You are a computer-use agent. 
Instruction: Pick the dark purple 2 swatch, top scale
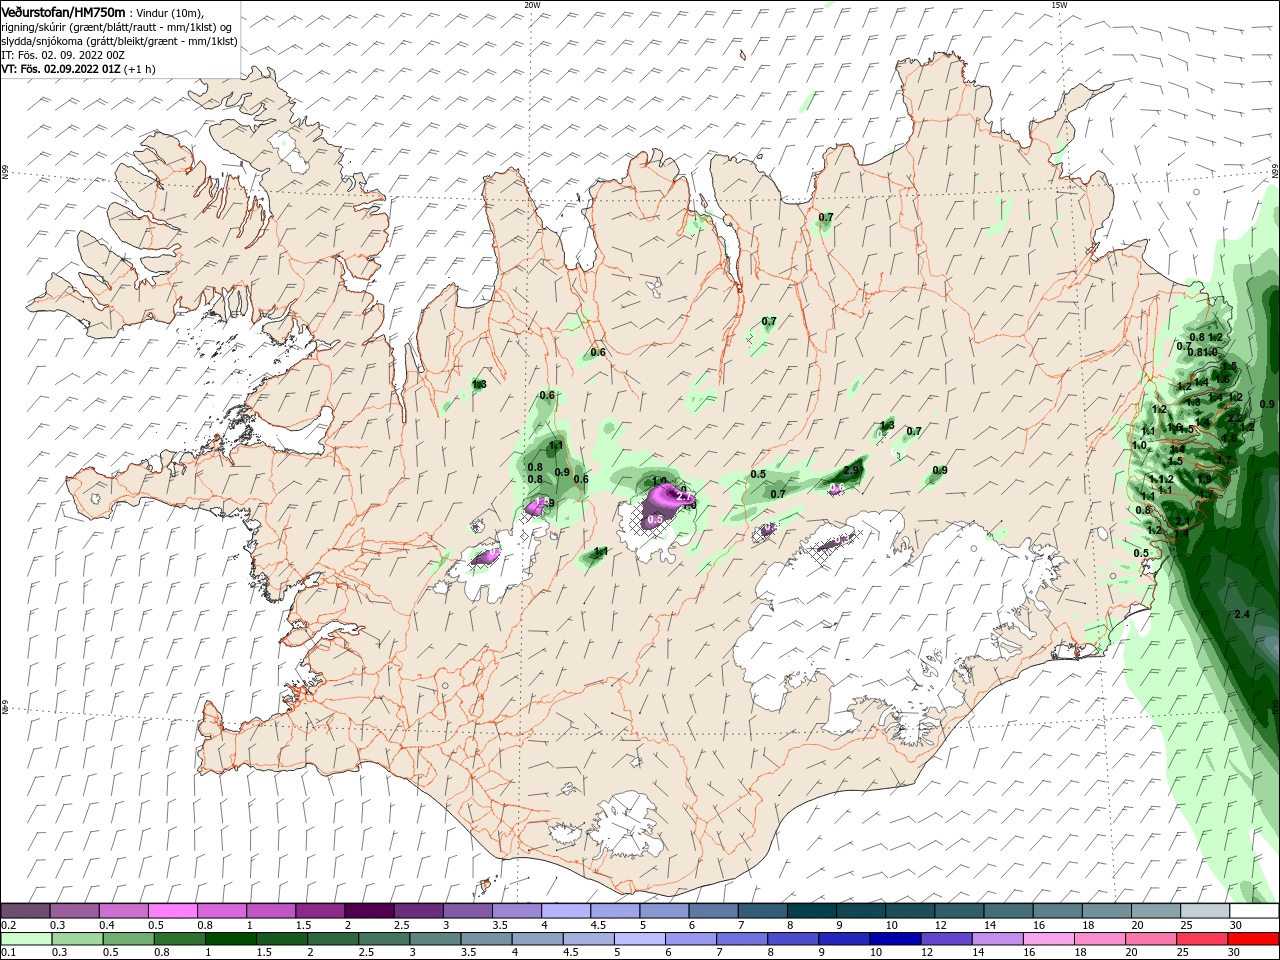[x=369, y=911]
